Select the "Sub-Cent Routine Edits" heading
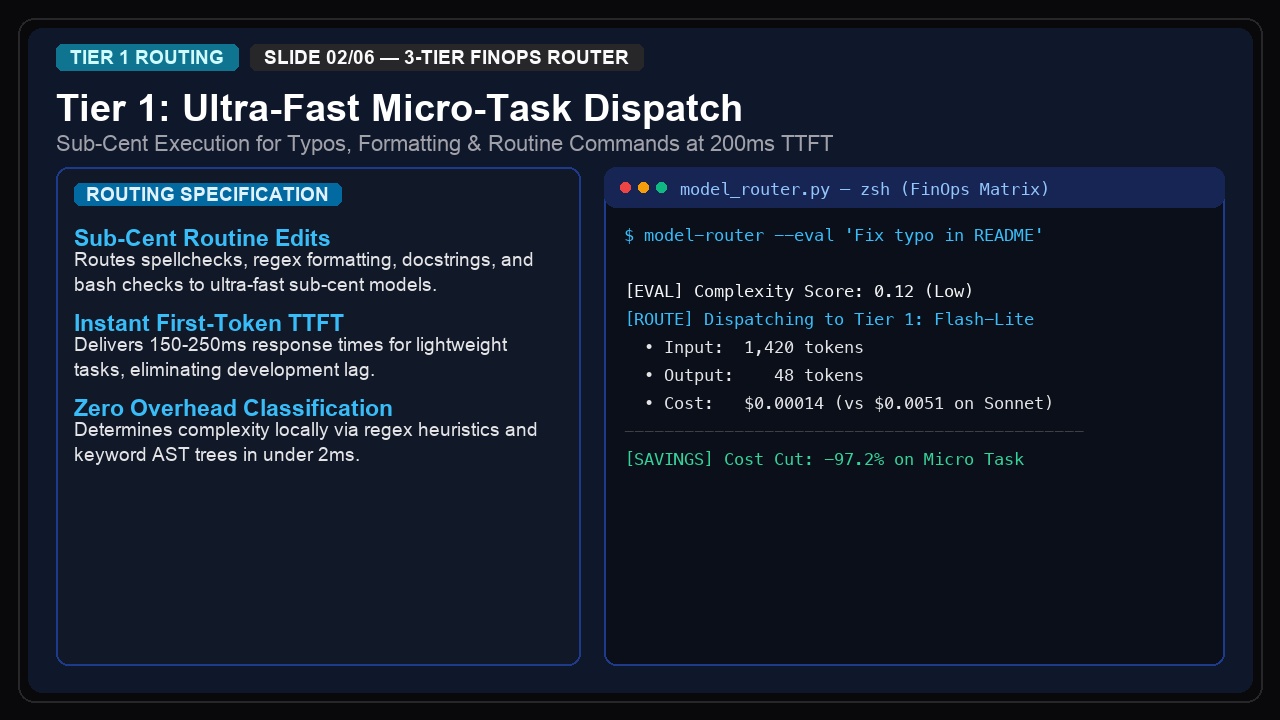Screen dimensions: 1280x720 tap(202, 238)
